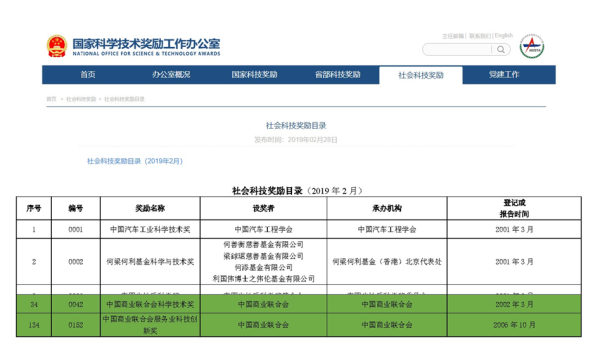Click the code 0002 cell
Image resolution: width=600 pixels, height=361 pixels.
pyautogui.click(x=76, y=262)
